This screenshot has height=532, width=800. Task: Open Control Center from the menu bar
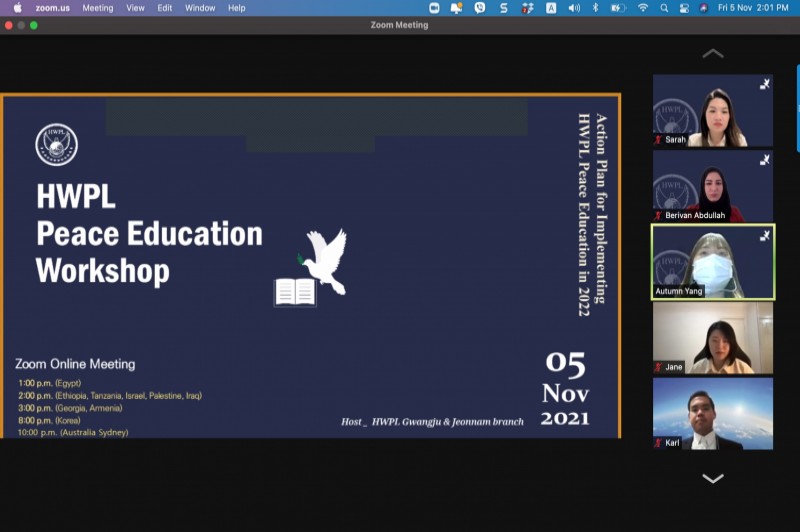tap(684, 8)
